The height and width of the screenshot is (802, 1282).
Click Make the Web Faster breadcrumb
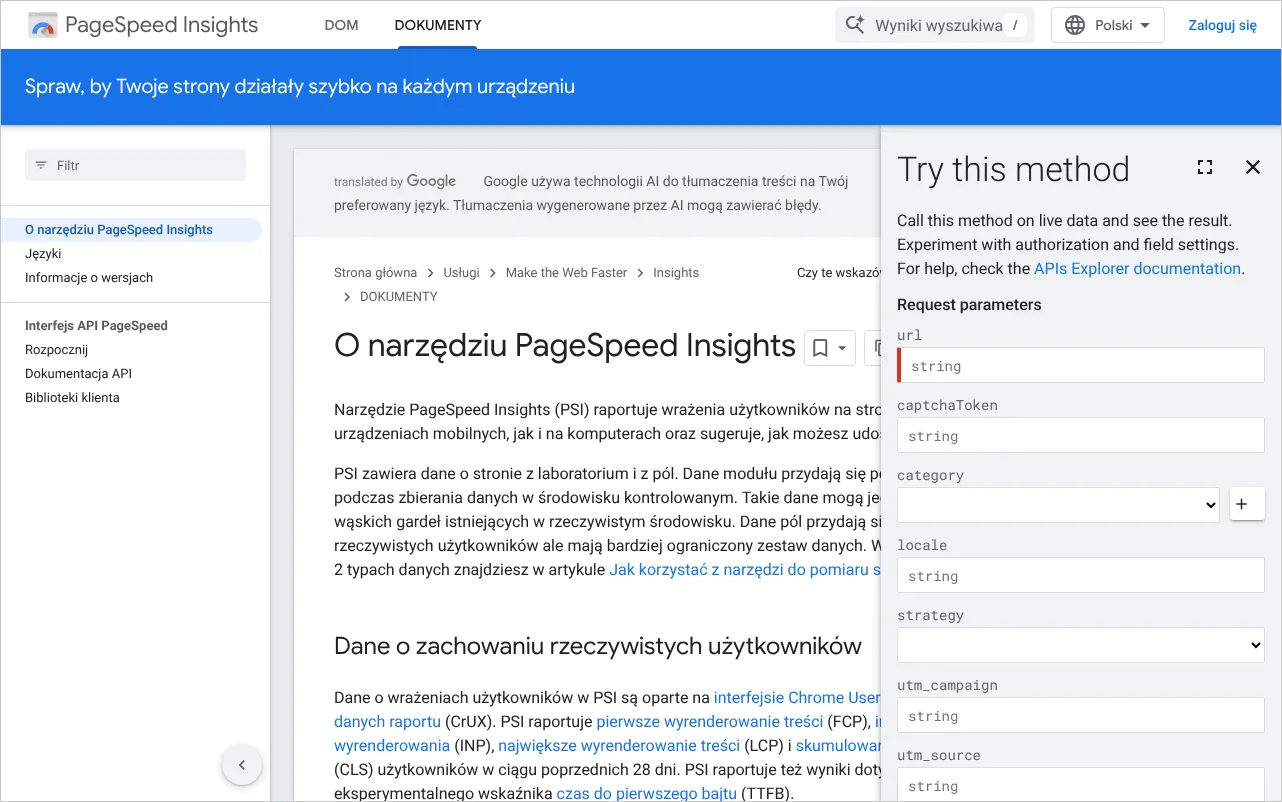point(566,273)
